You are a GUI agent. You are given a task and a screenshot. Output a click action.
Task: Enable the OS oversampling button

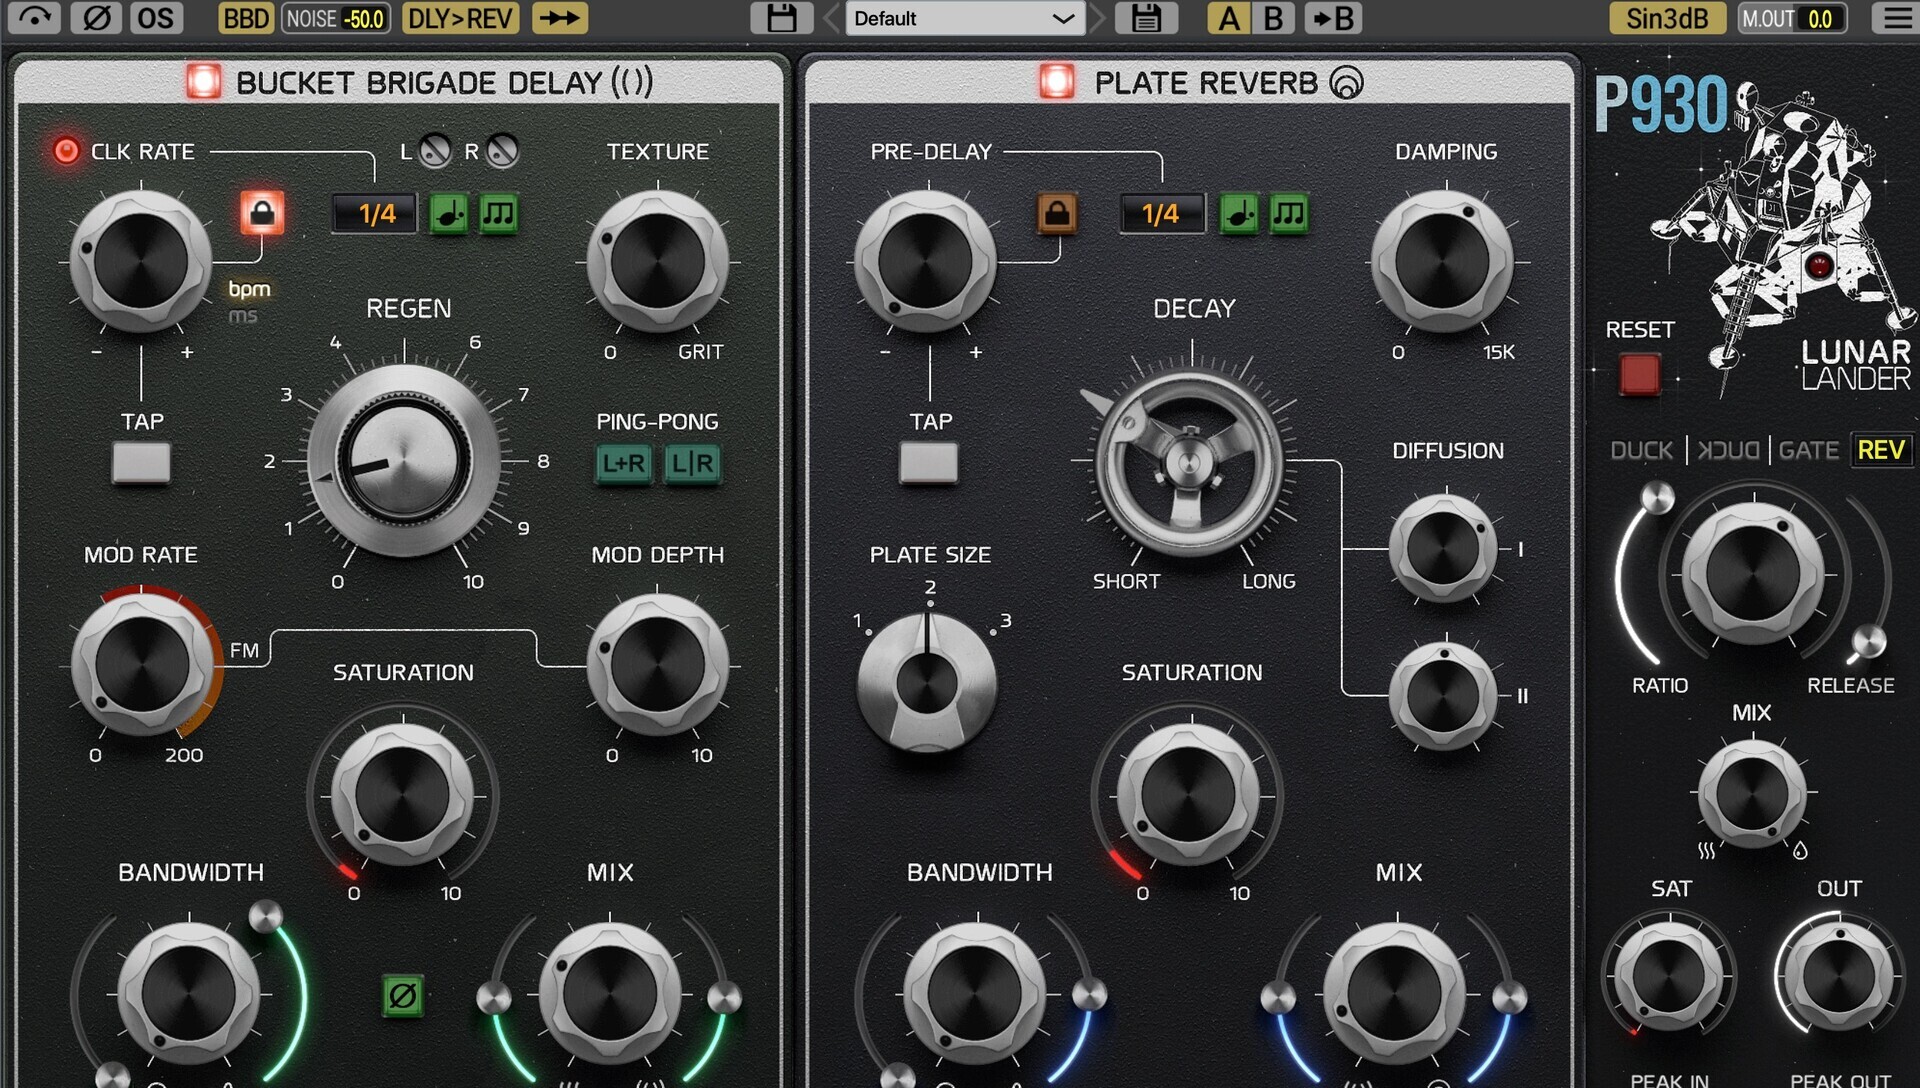[x=155, y=18]
